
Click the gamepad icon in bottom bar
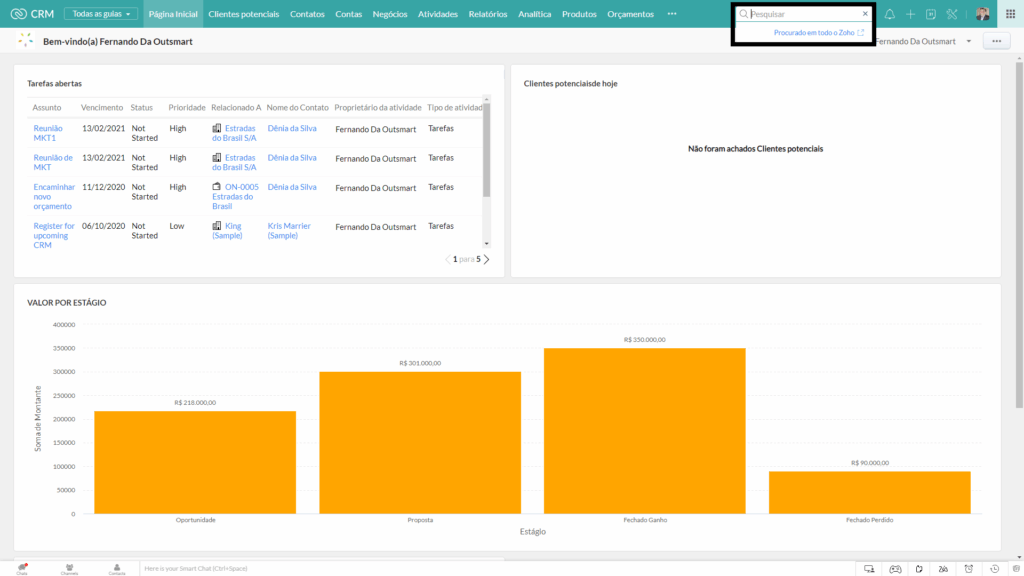895,569
